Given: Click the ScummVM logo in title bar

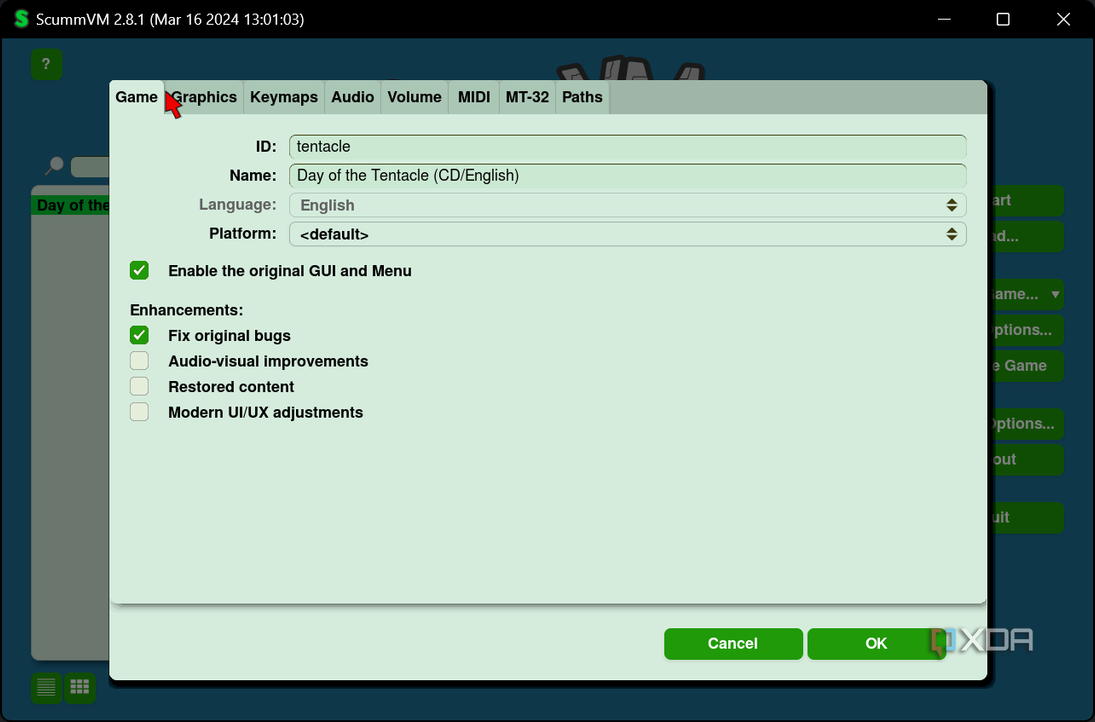Looking at the screenshot, I should [x=21, y=19].
